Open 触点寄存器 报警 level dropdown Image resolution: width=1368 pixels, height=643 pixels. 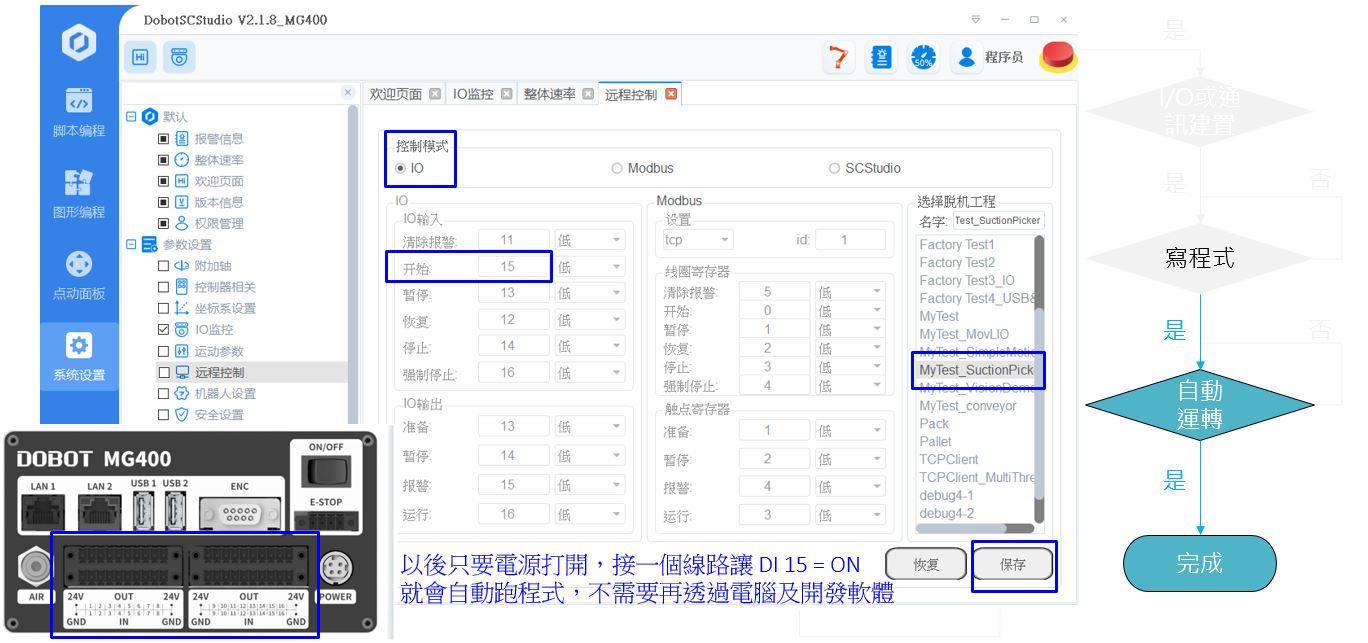[x=851, y=487]
